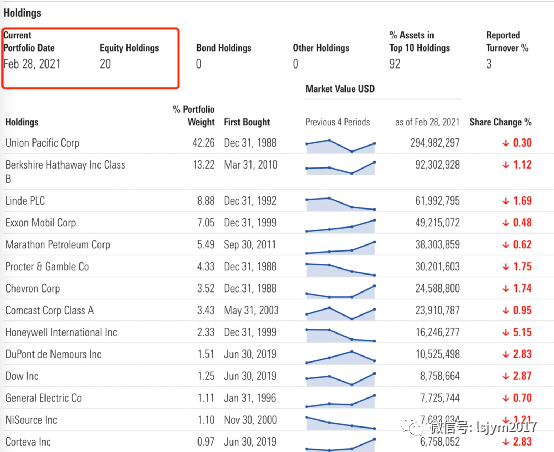Open the Chevron Corp holding
The height and width of the screenshot is (452, 554).
33,288
